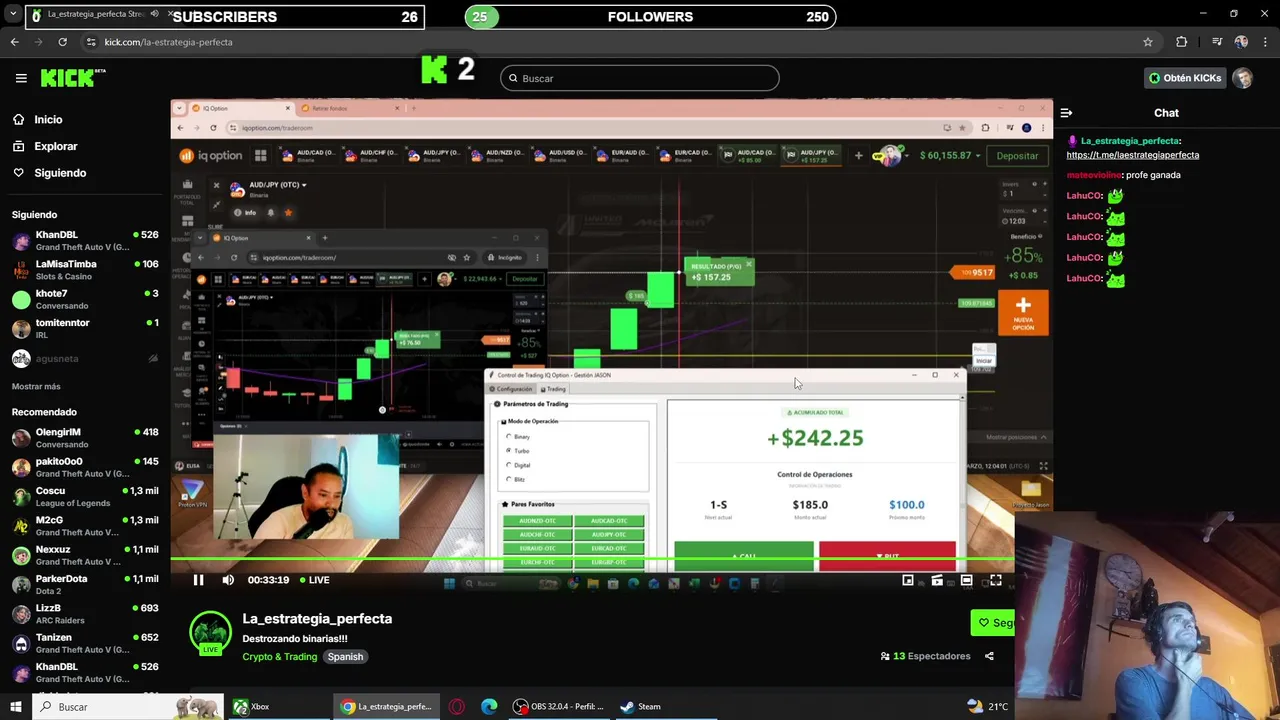
Task: Open LaMisaTimba's channel from sidebar
Action: pos(84,270)
